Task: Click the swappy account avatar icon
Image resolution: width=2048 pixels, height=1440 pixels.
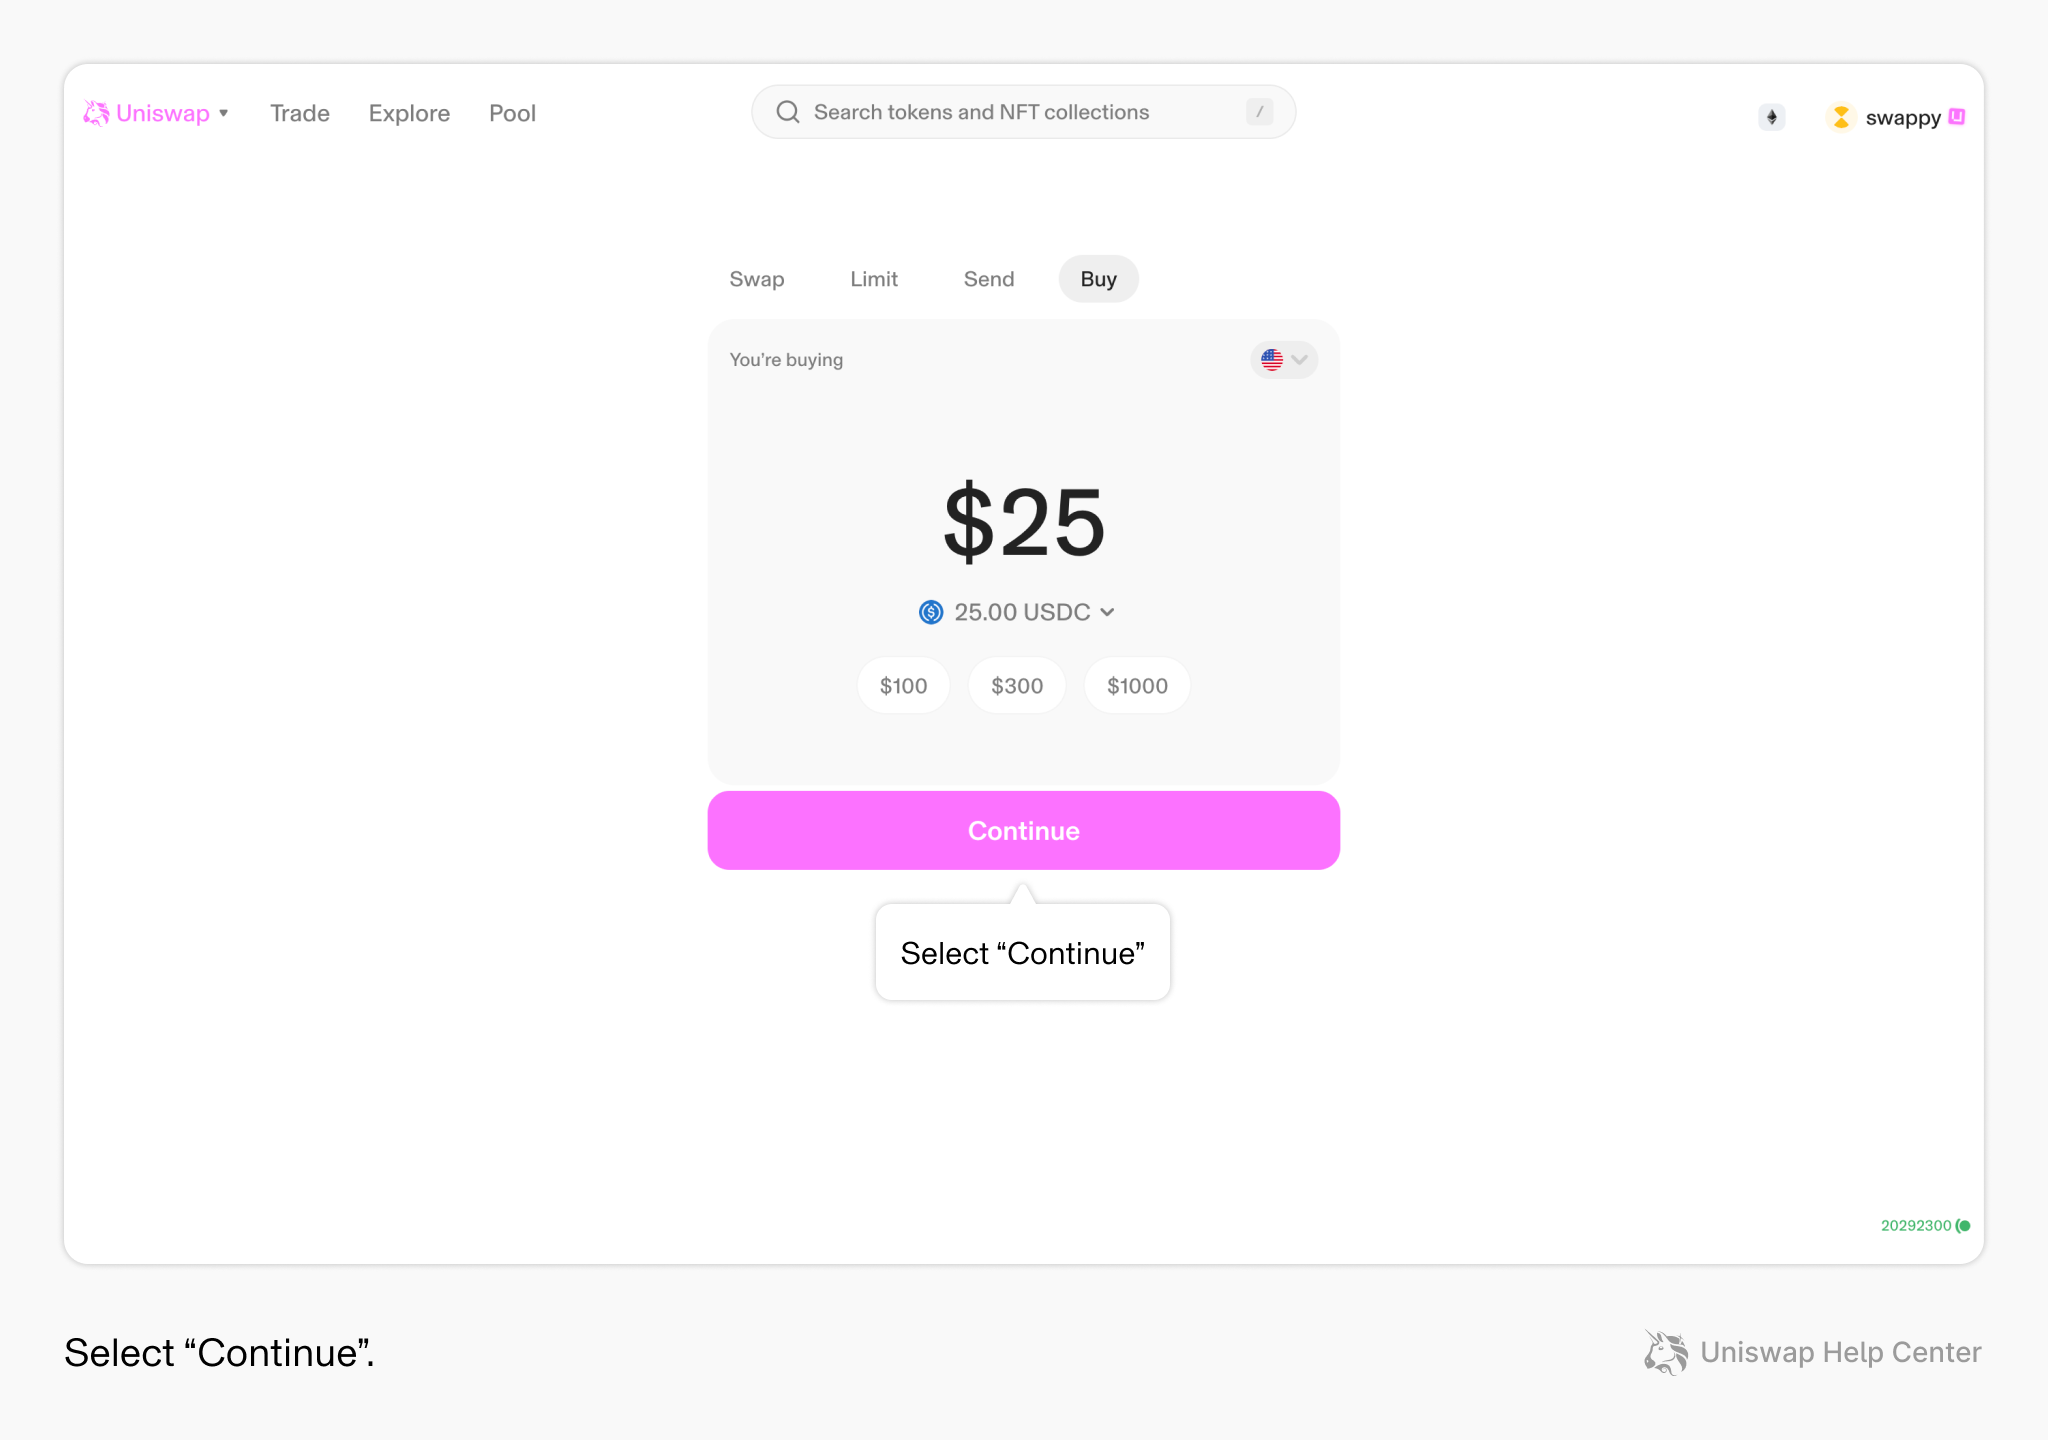Action: click(x=1841, y=117)
